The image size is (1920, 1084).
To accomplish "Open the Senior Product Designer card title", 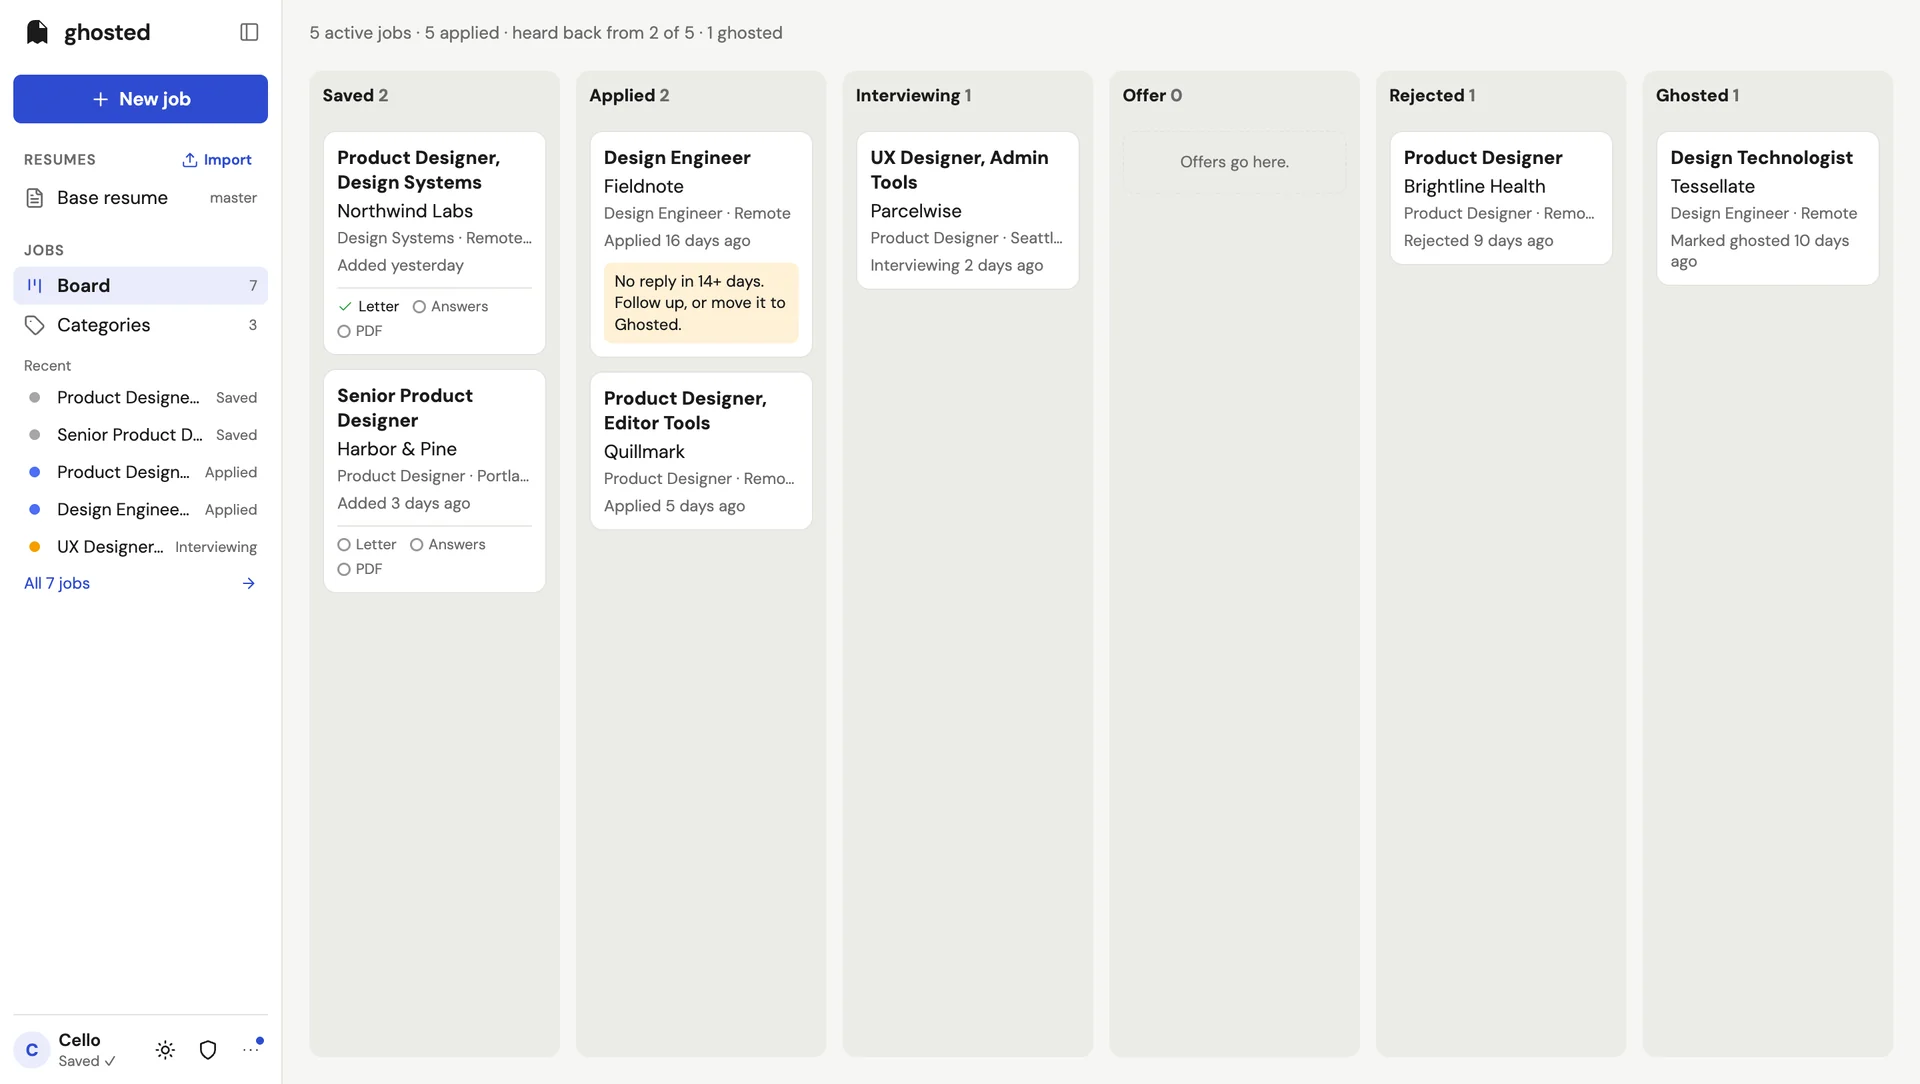I will click(x=405, y=408).
